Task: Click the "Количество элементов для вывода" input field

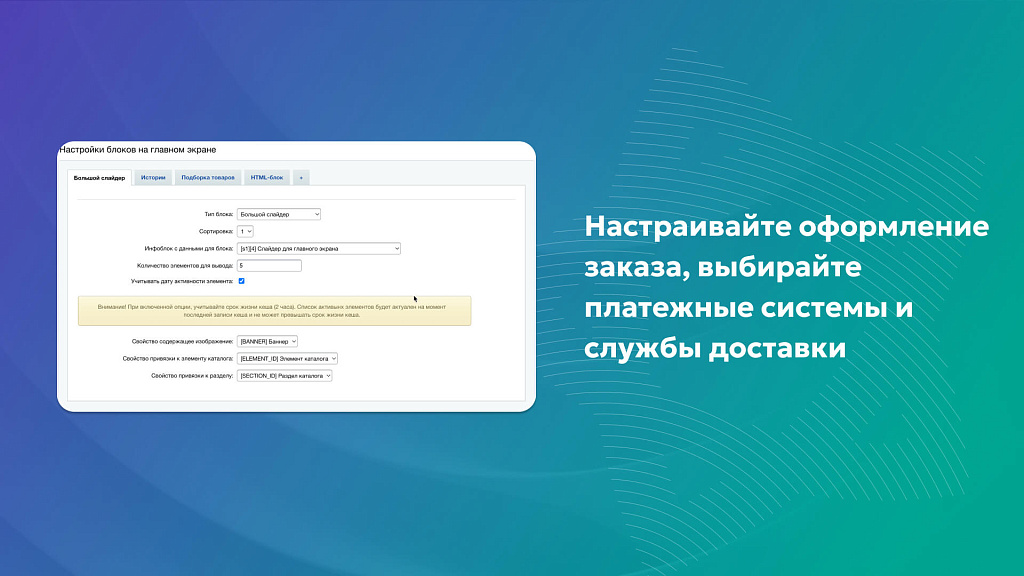Action: (x=269, y=265)
